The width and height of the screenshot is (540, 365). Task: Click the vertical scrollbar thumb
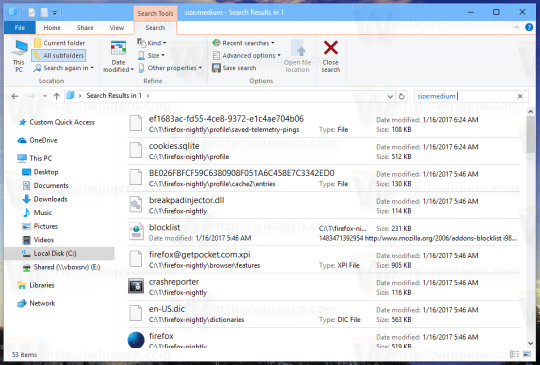click(530, 134)
